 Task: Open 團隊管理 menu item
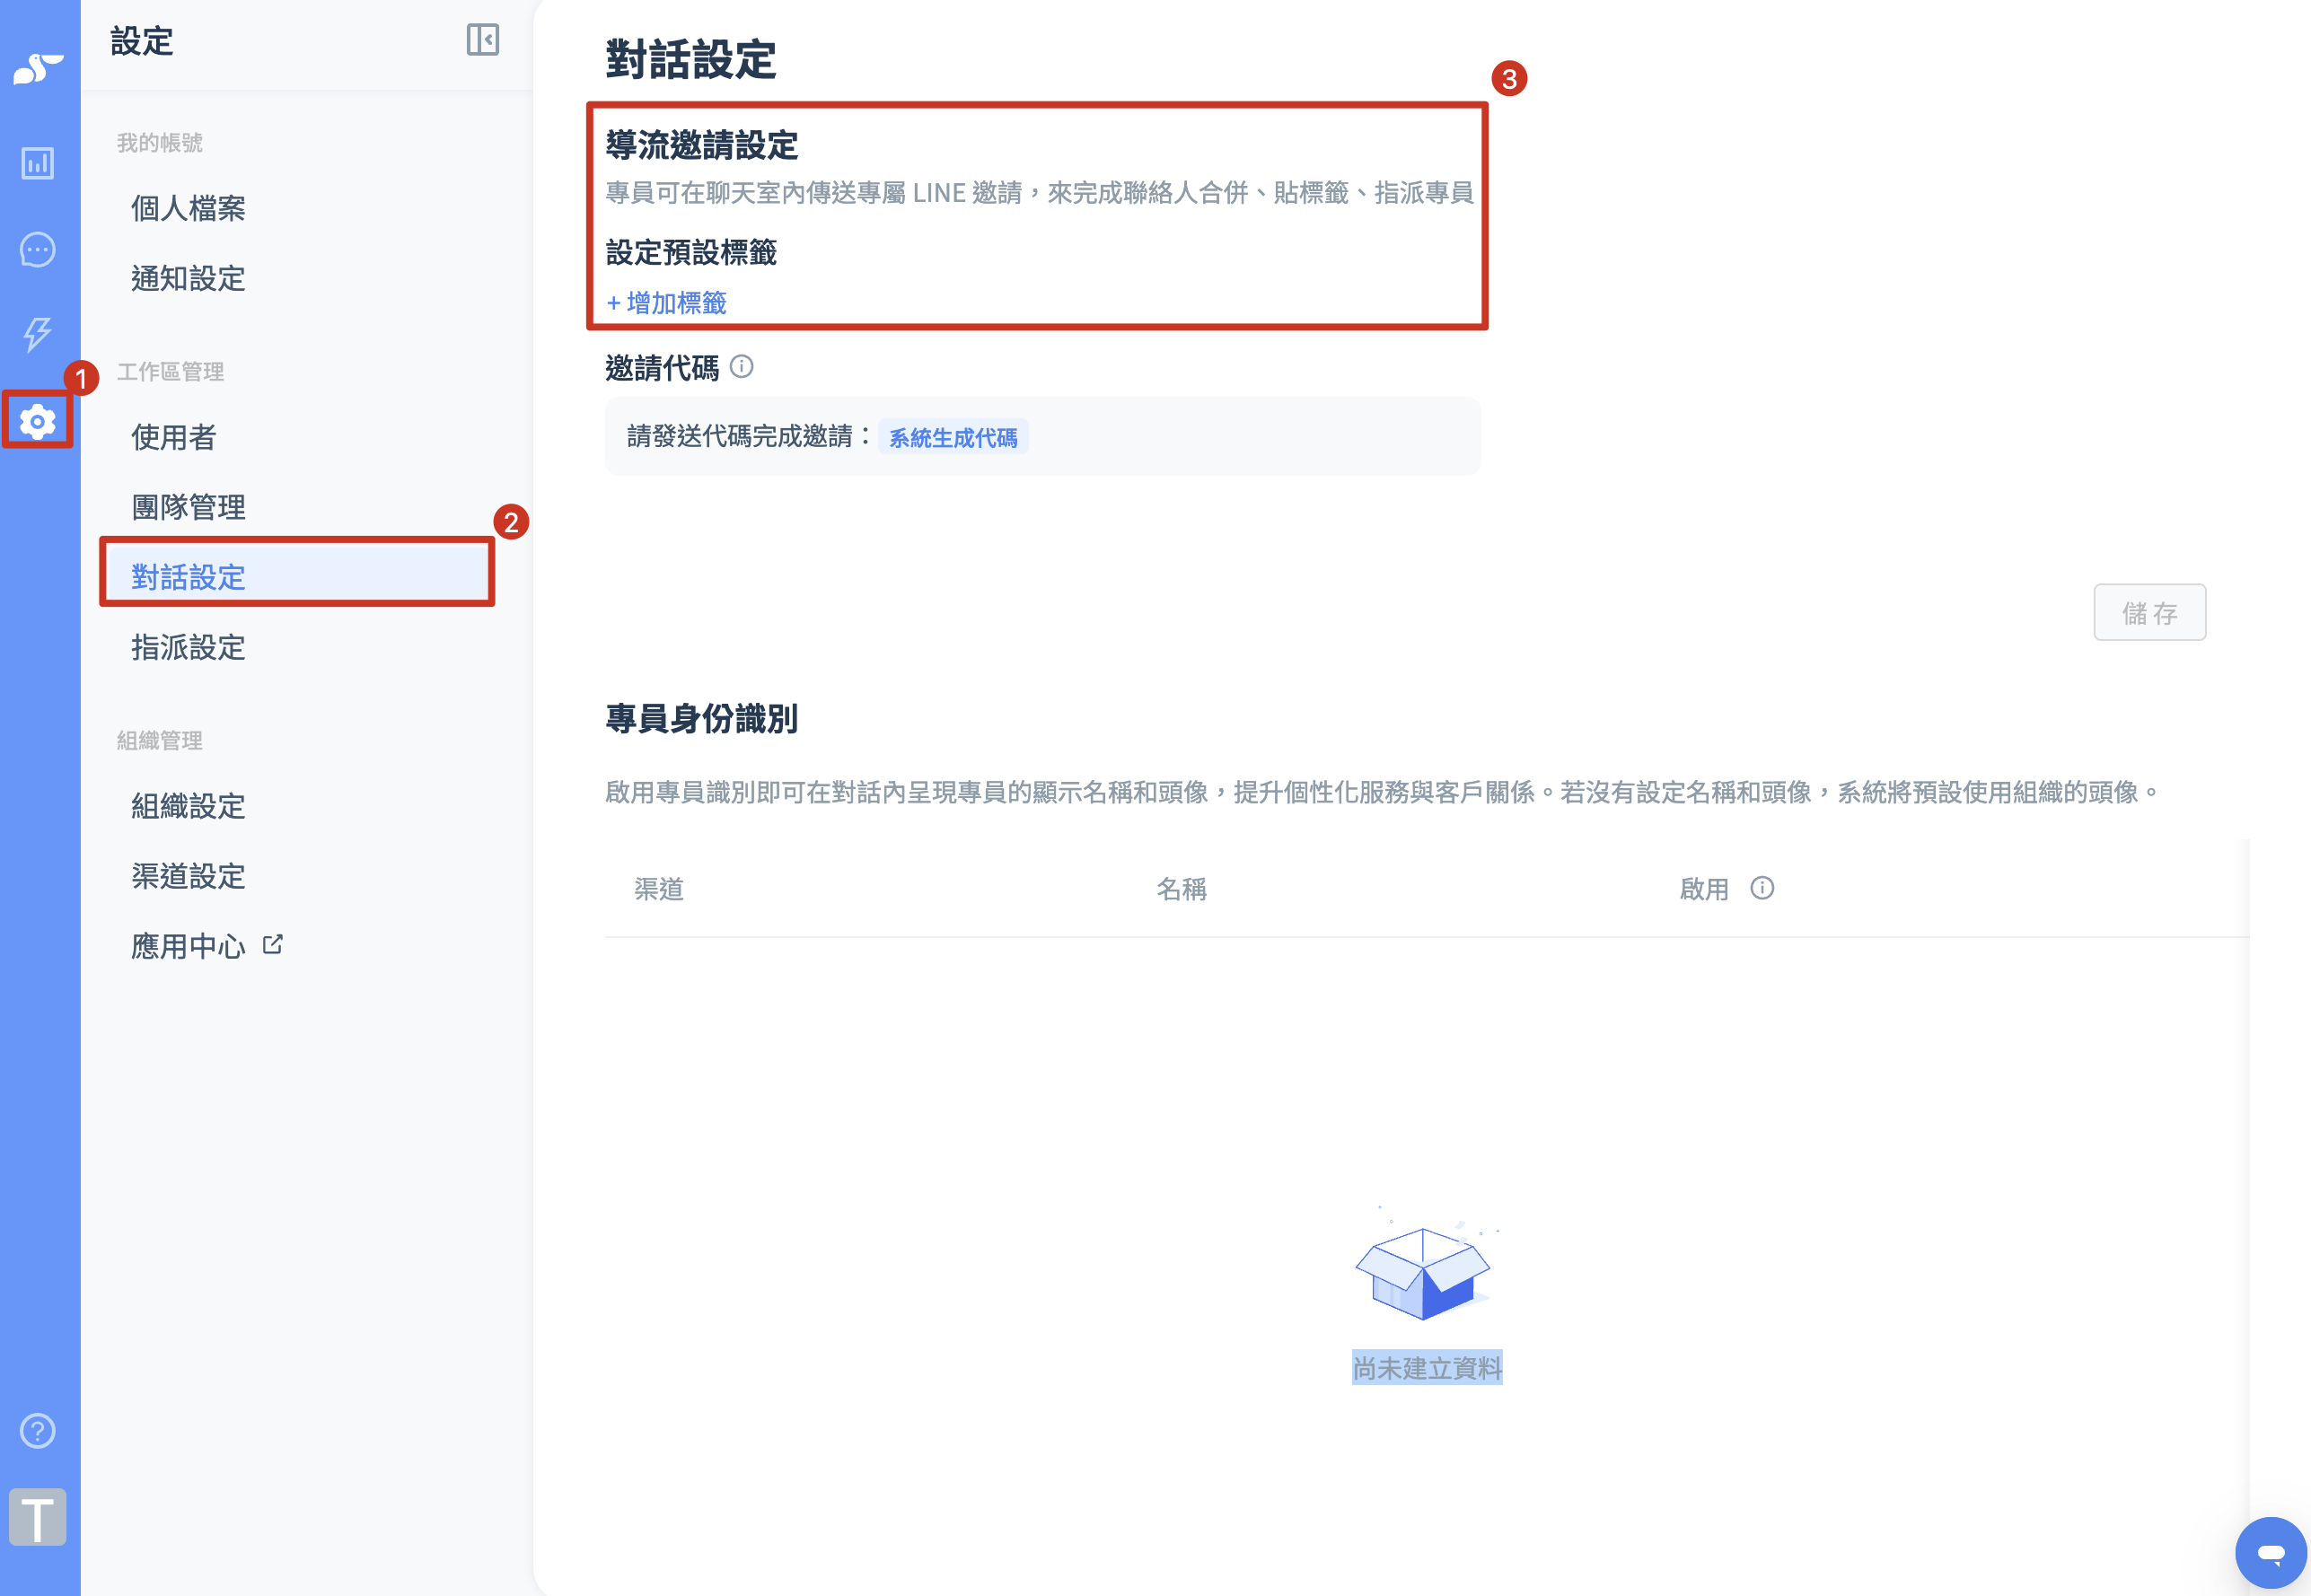tap(188, 507)
